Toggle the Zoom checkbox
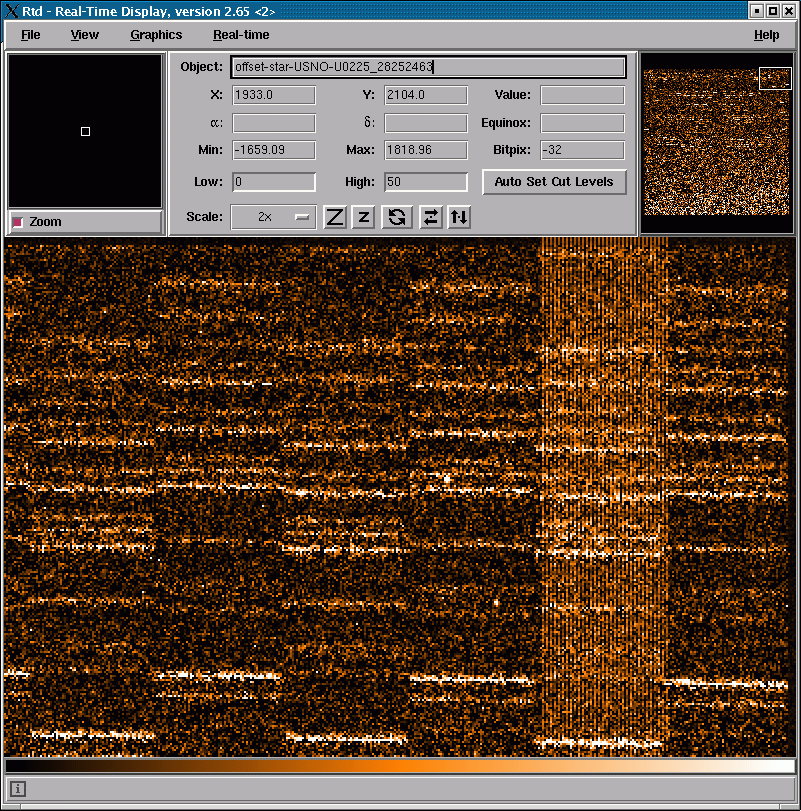Viewport: 801px width, 811px height. tap(17, 222)
